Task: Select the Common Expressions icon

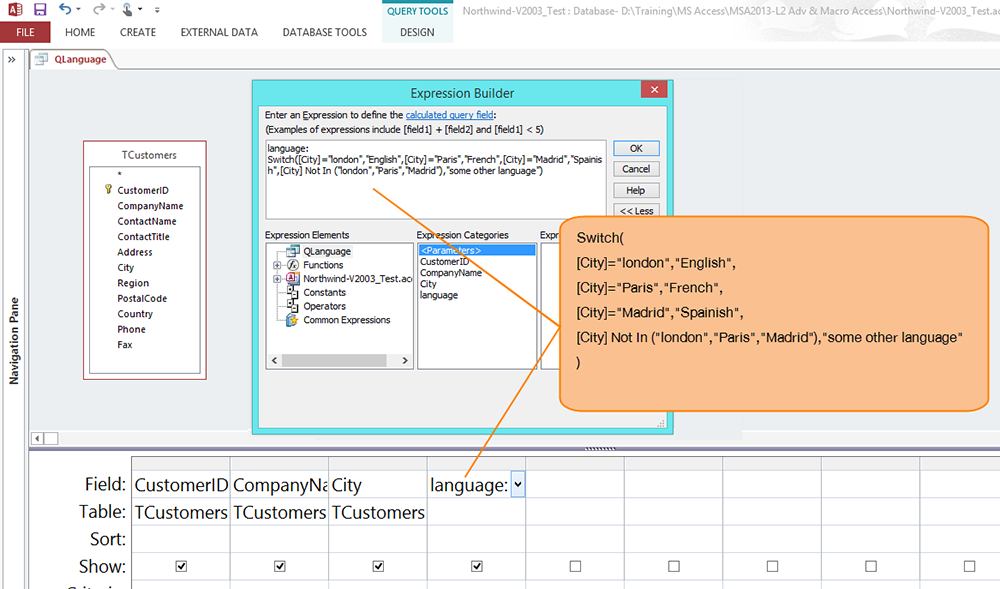Action: pyautogui.click(x=293, y=320)
